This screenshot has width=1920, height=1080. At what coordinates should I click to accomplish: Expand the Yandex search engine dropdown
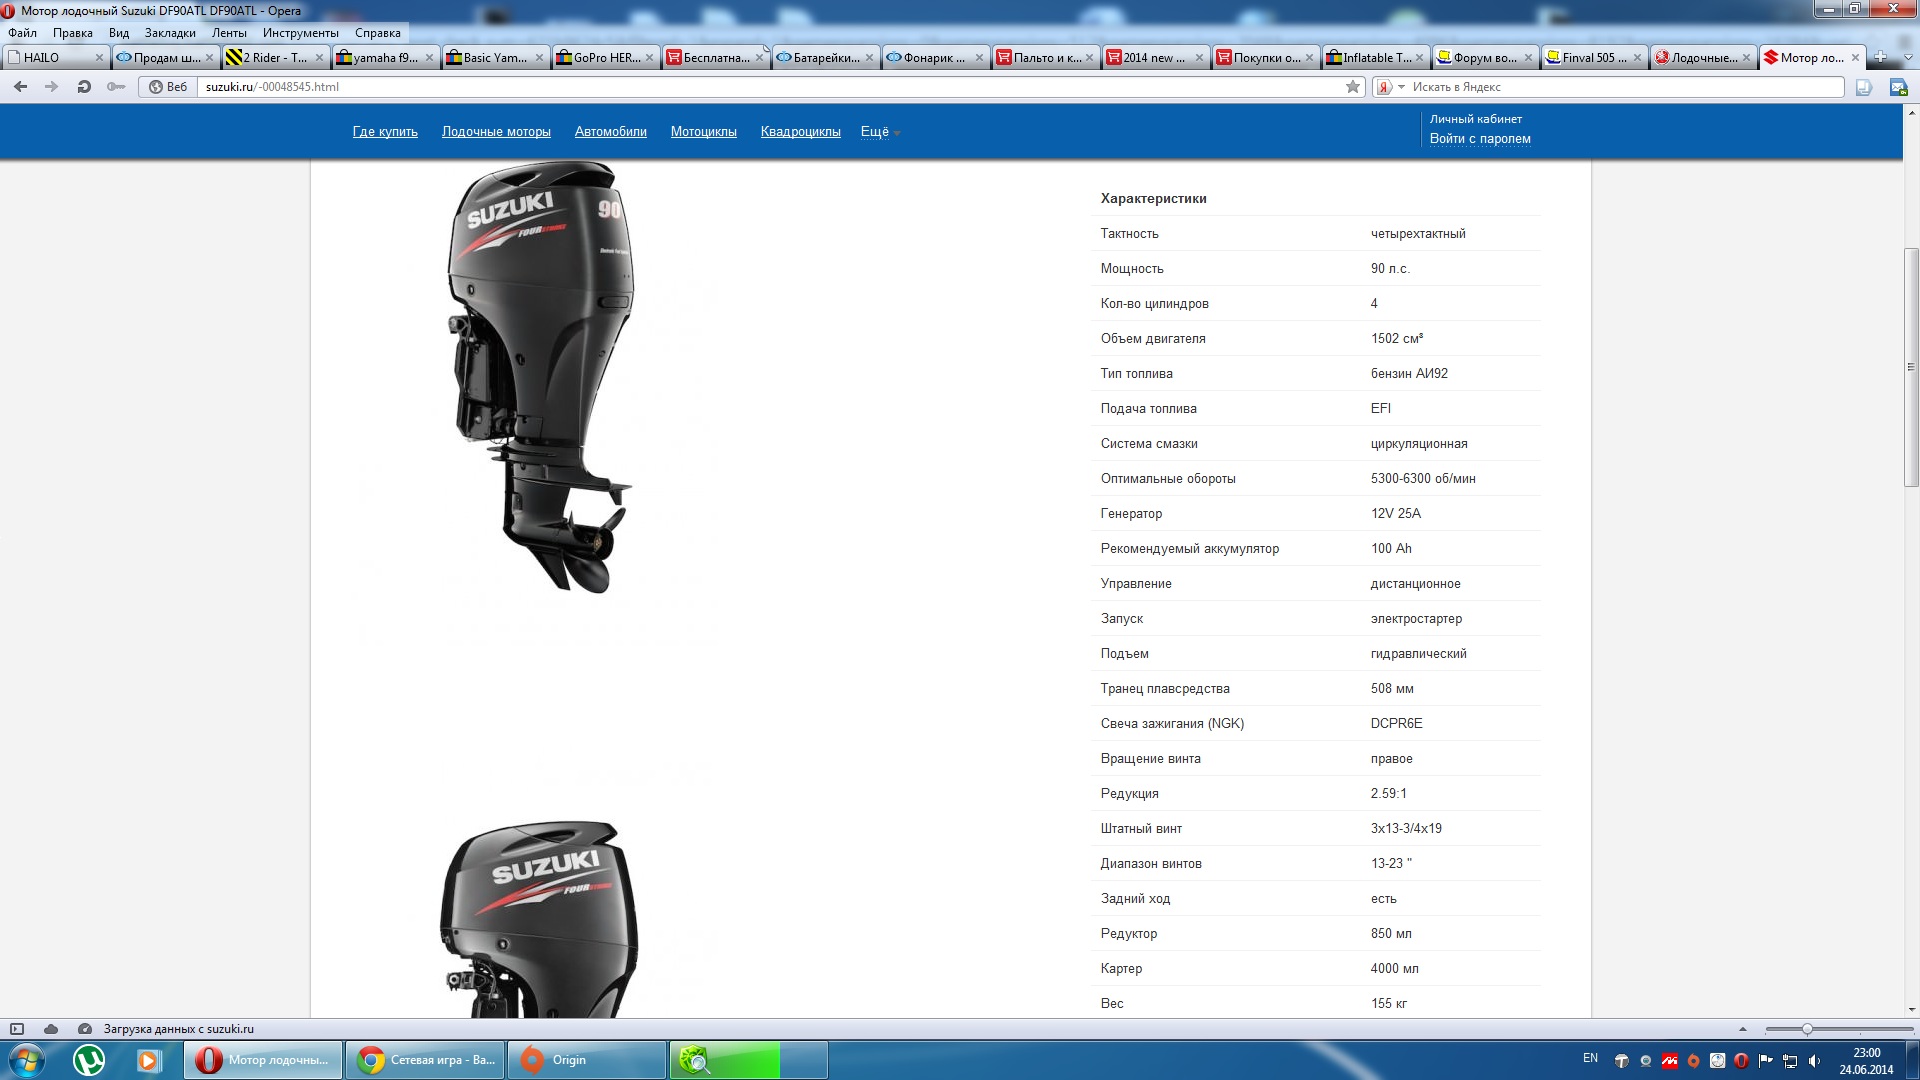coord(1401,87)
